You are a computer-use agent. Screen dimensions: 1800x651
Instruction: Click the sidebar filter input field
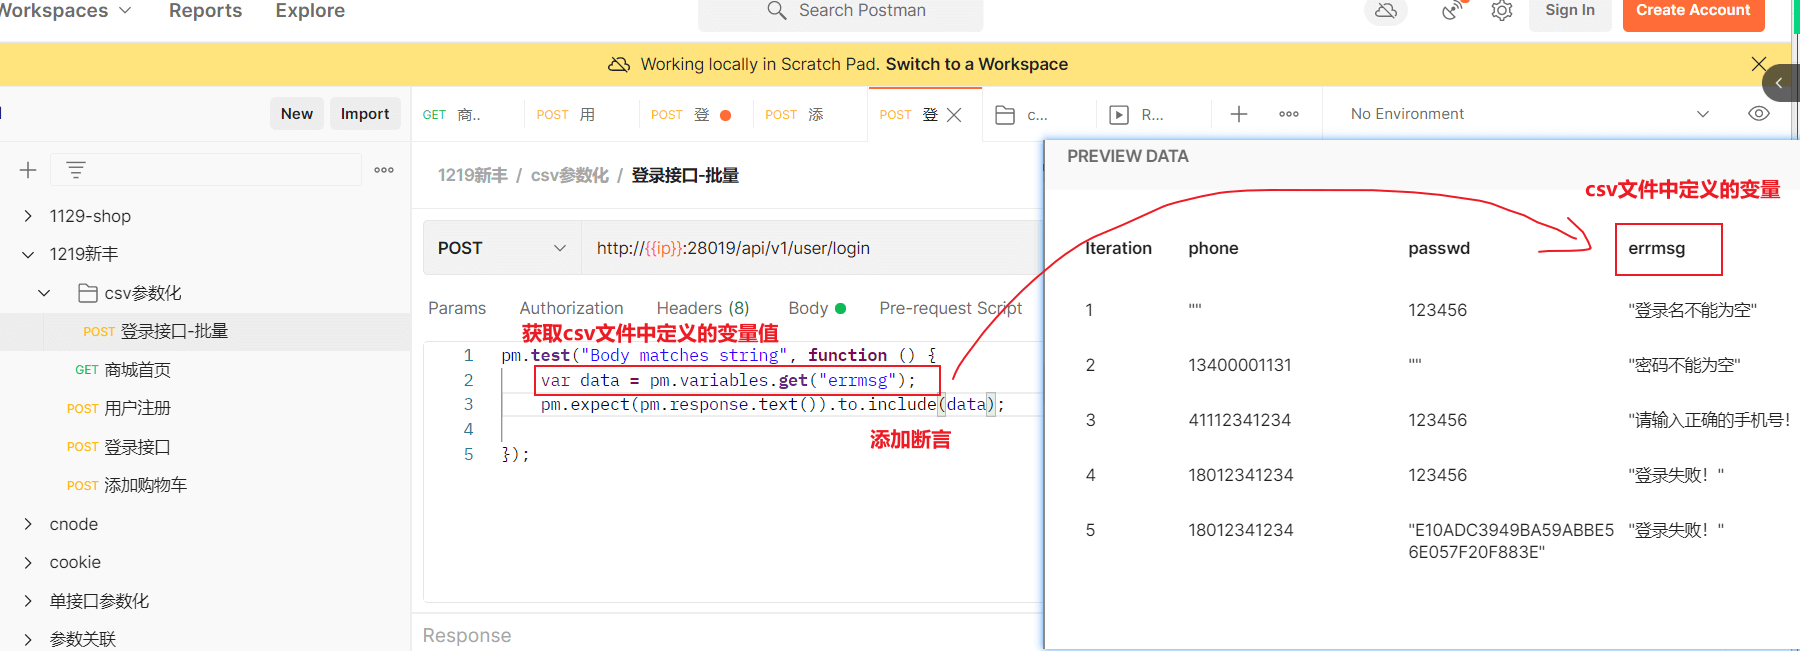point(206,170)
